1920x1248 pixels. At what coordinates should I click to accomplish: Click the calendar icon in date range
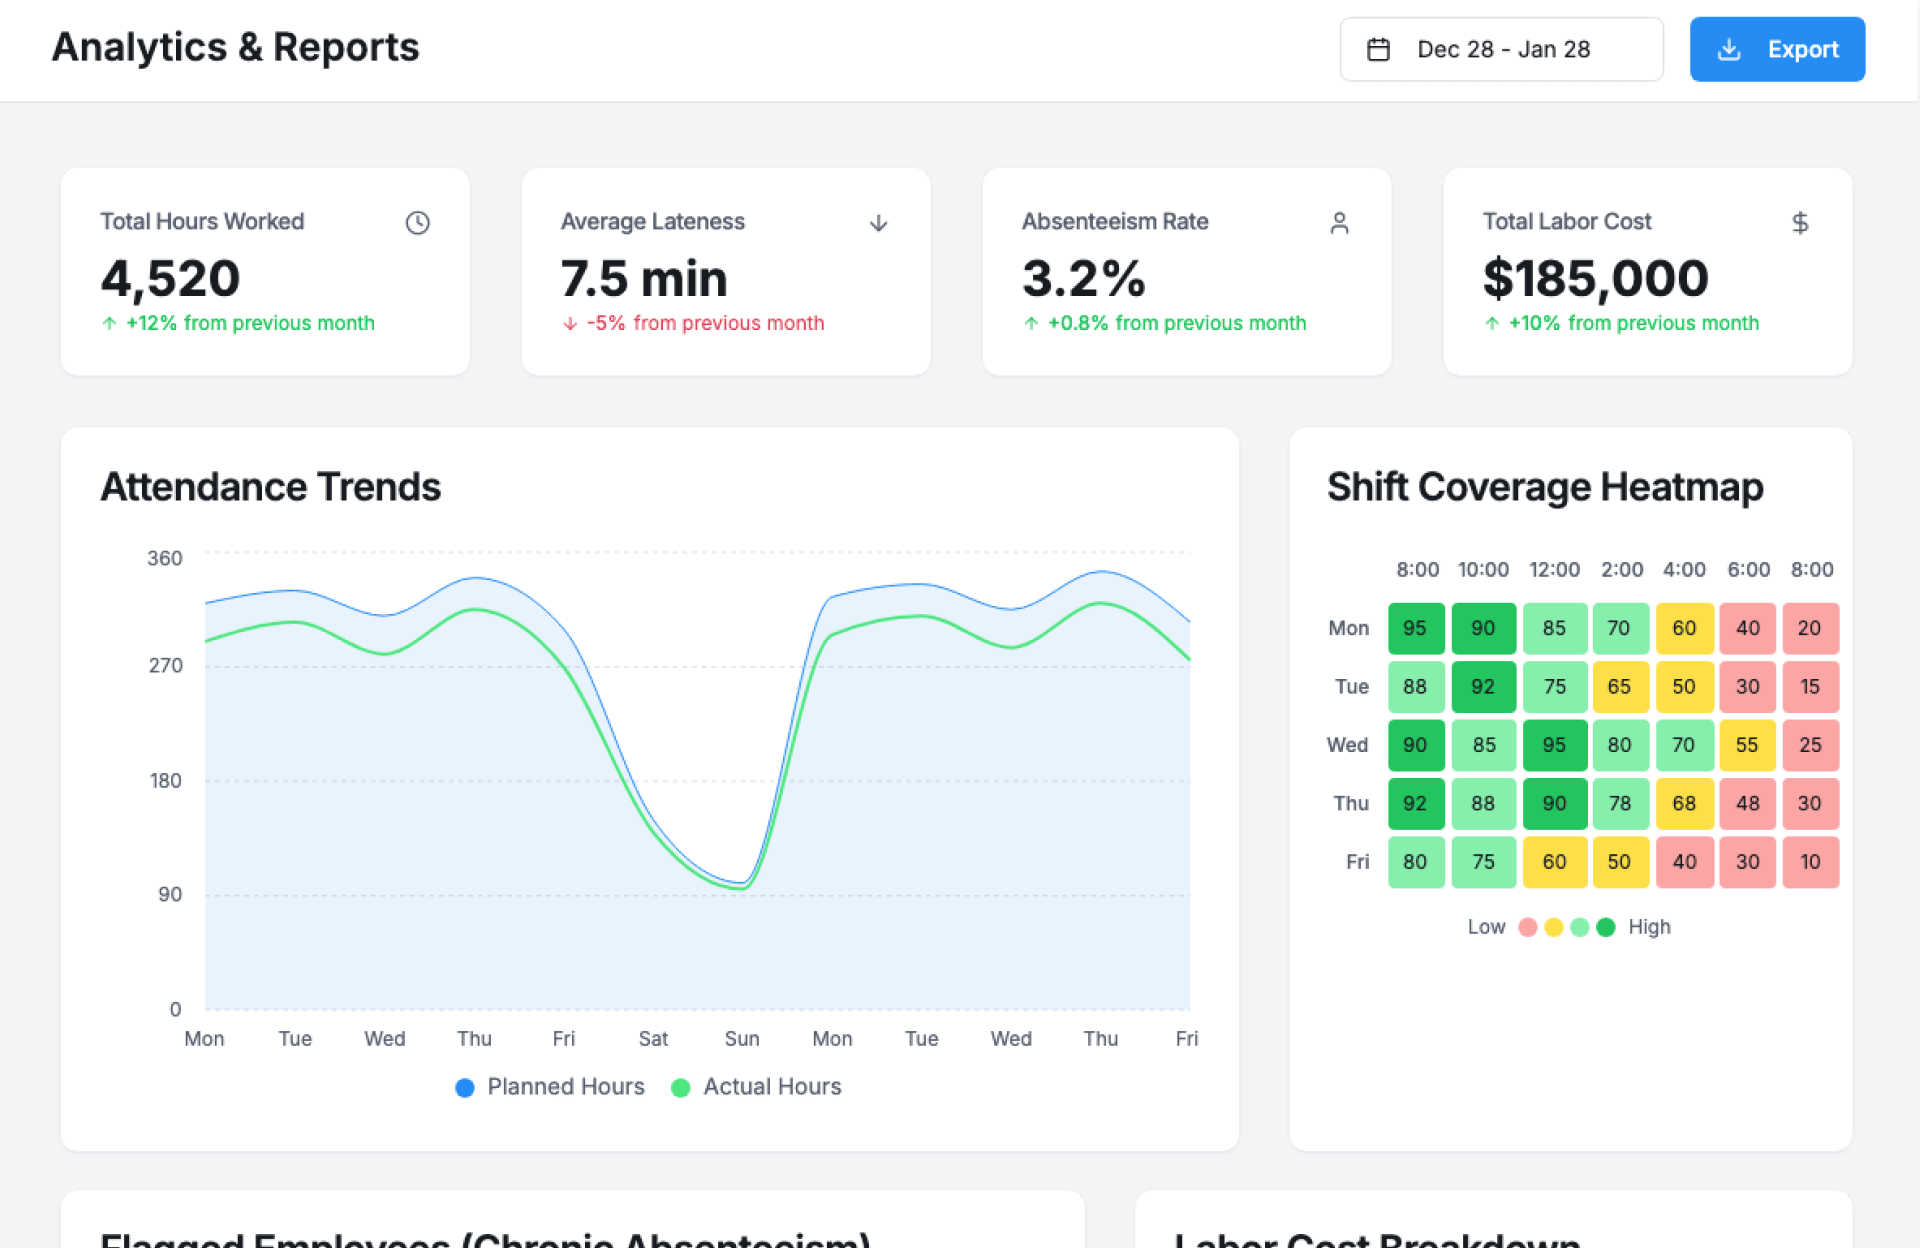1378,50
